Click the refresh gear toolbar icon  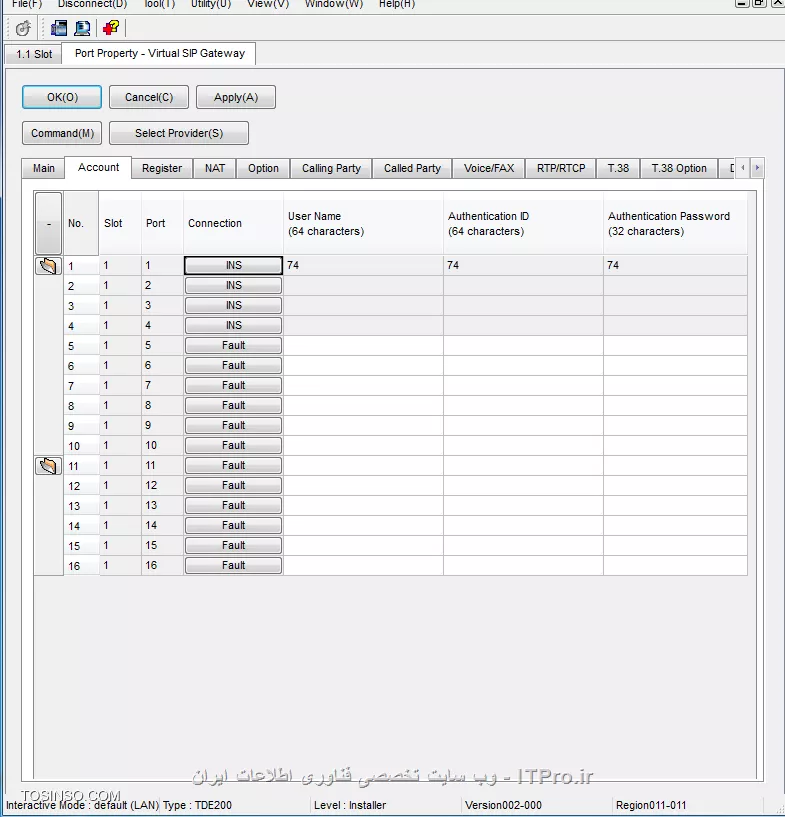22,28
